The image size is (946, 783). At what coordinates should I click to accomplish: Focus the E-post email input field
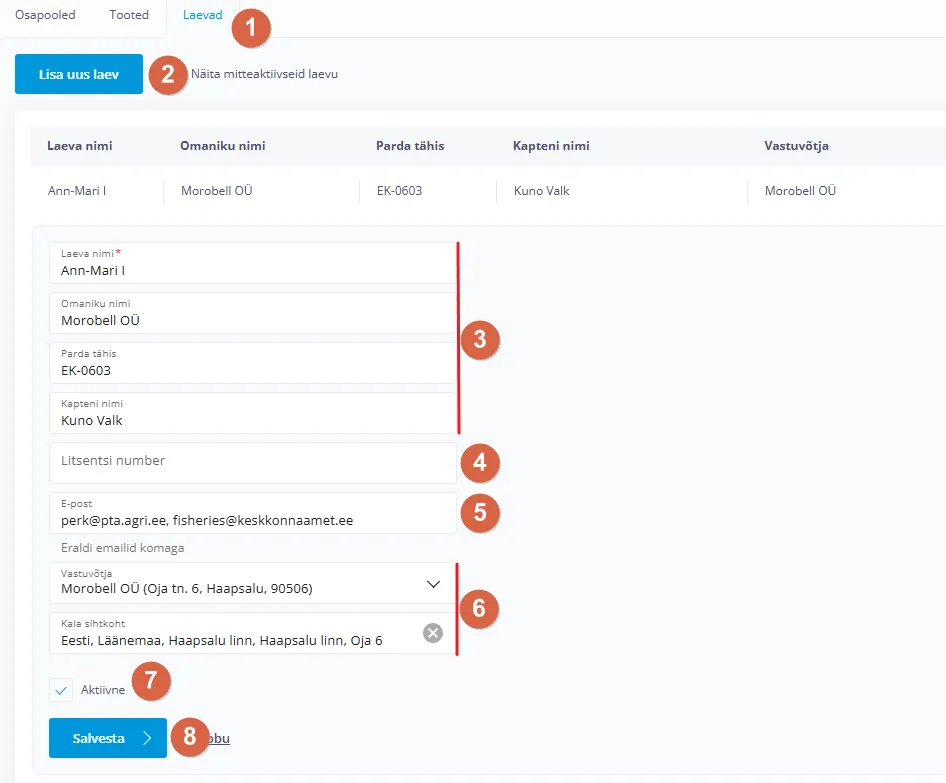click(250, 520)
